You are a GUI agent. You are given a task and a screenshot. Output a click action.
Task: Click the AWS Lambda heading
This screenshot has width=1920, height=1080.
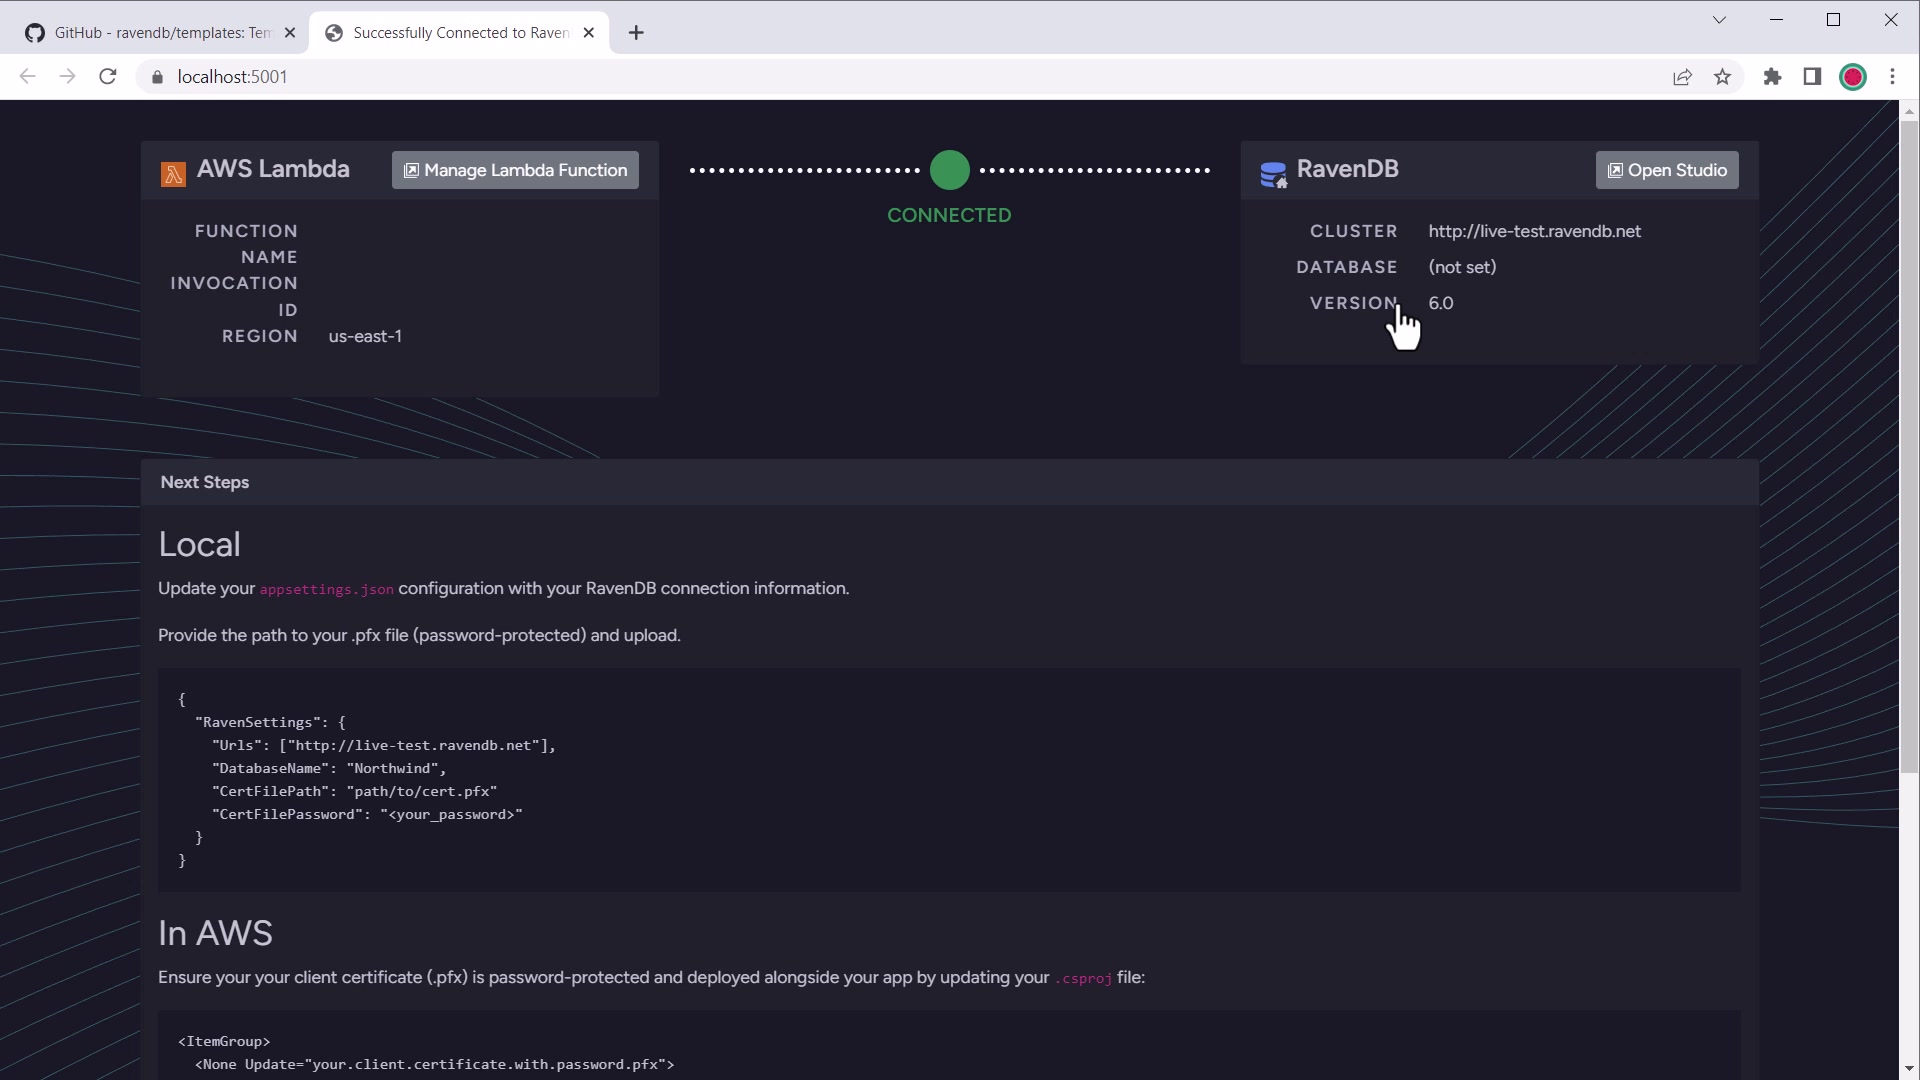click(x=273, y=169)
